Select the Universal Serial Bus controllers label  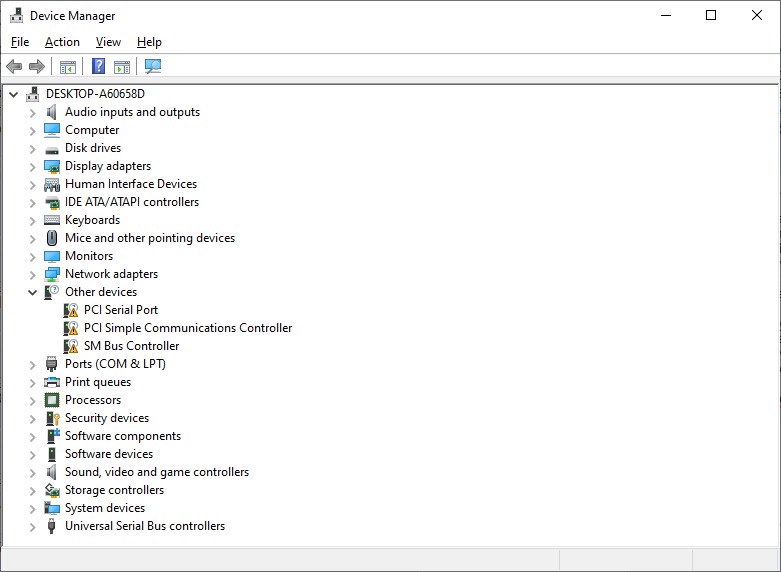point(144,526)
